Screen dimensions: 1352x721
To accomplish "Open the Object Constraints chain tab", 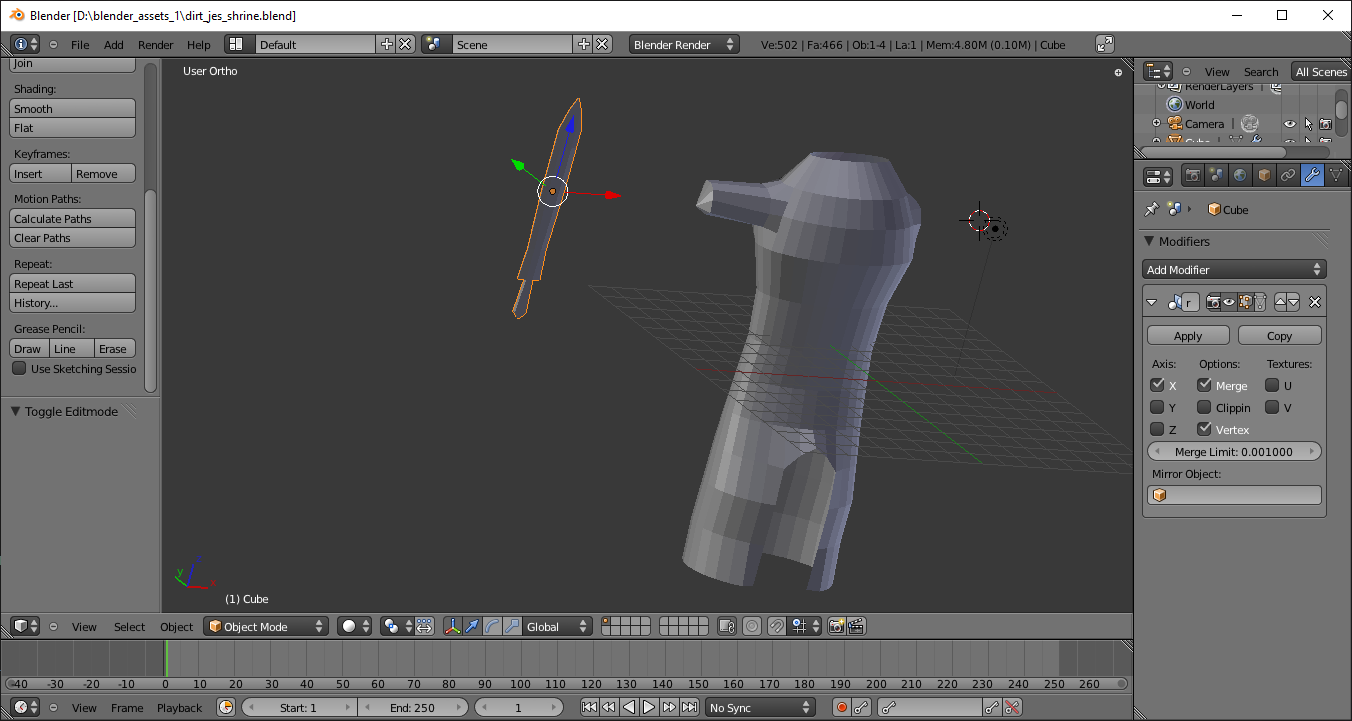I will (1288, 176).
